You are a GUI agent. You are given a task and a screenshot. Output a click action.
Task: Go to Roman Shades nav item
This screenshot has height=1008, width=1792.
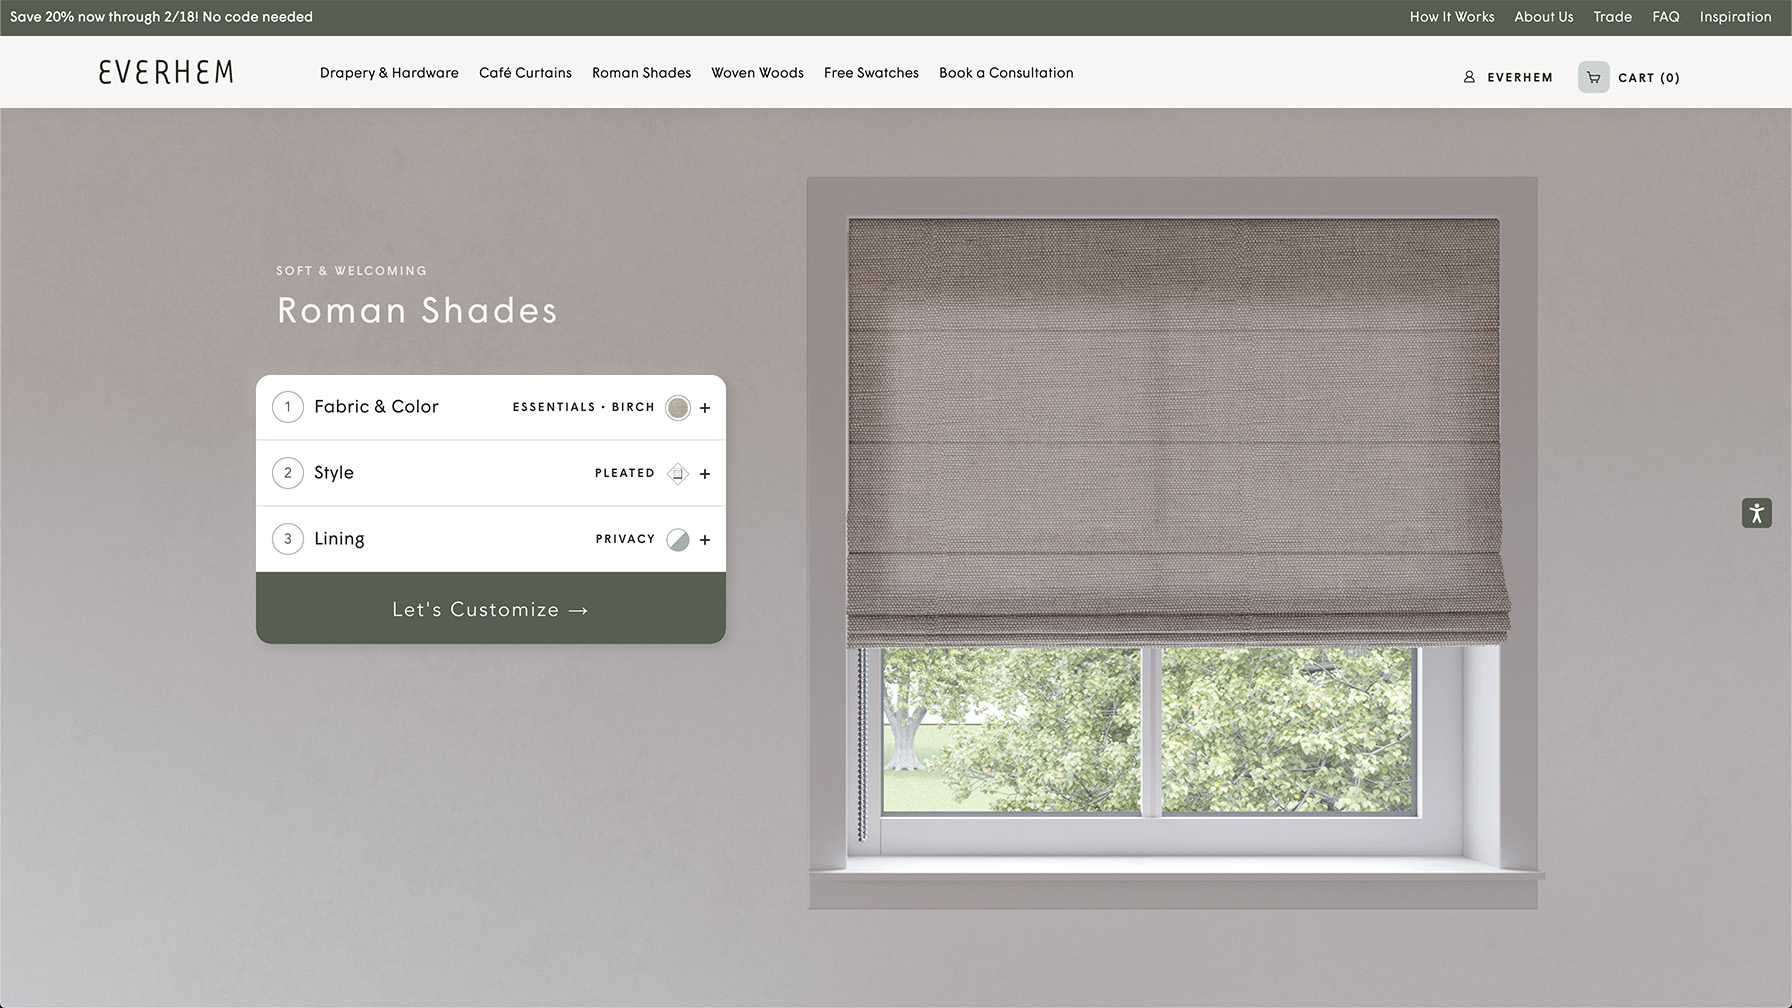[x=641, y=73]
